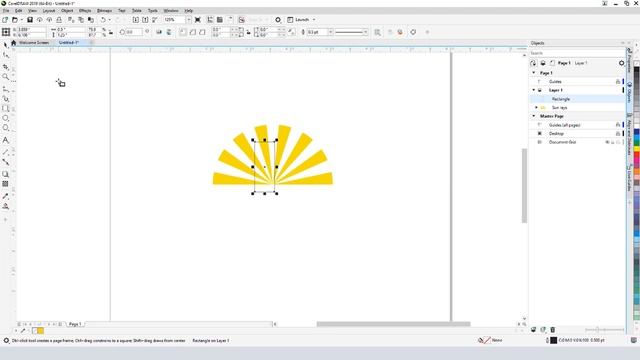Expand the Sun rays group
Viewport: 640px width, 360px height.
536,107
